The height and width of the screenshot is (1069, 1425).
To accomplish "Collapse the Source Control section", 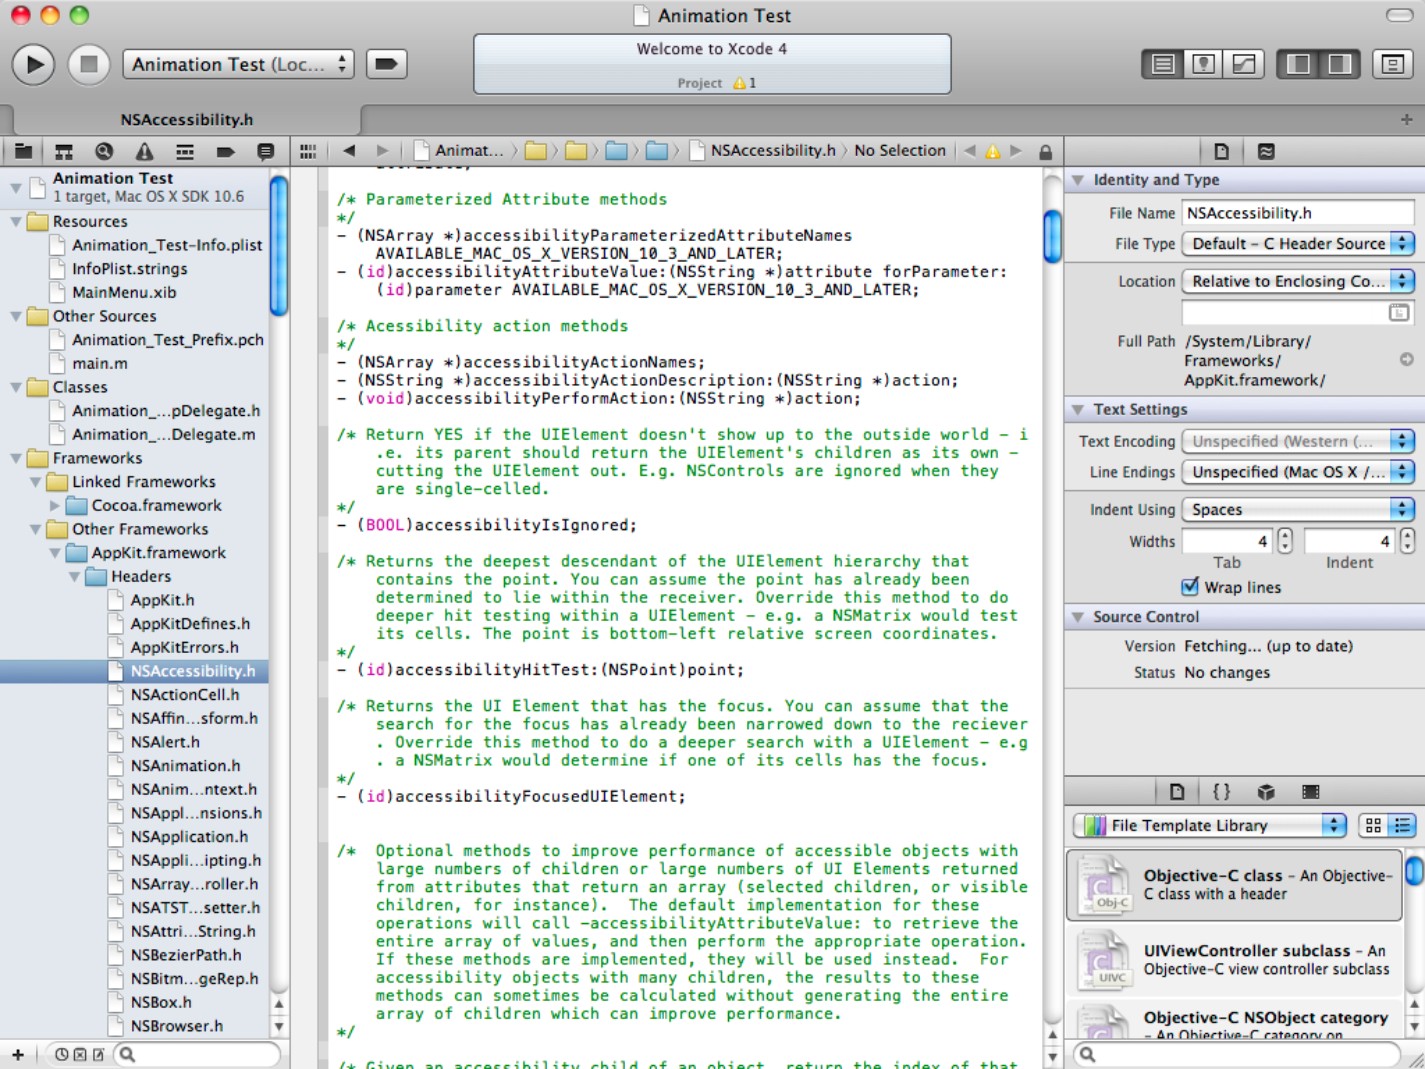I will 1078,617.
